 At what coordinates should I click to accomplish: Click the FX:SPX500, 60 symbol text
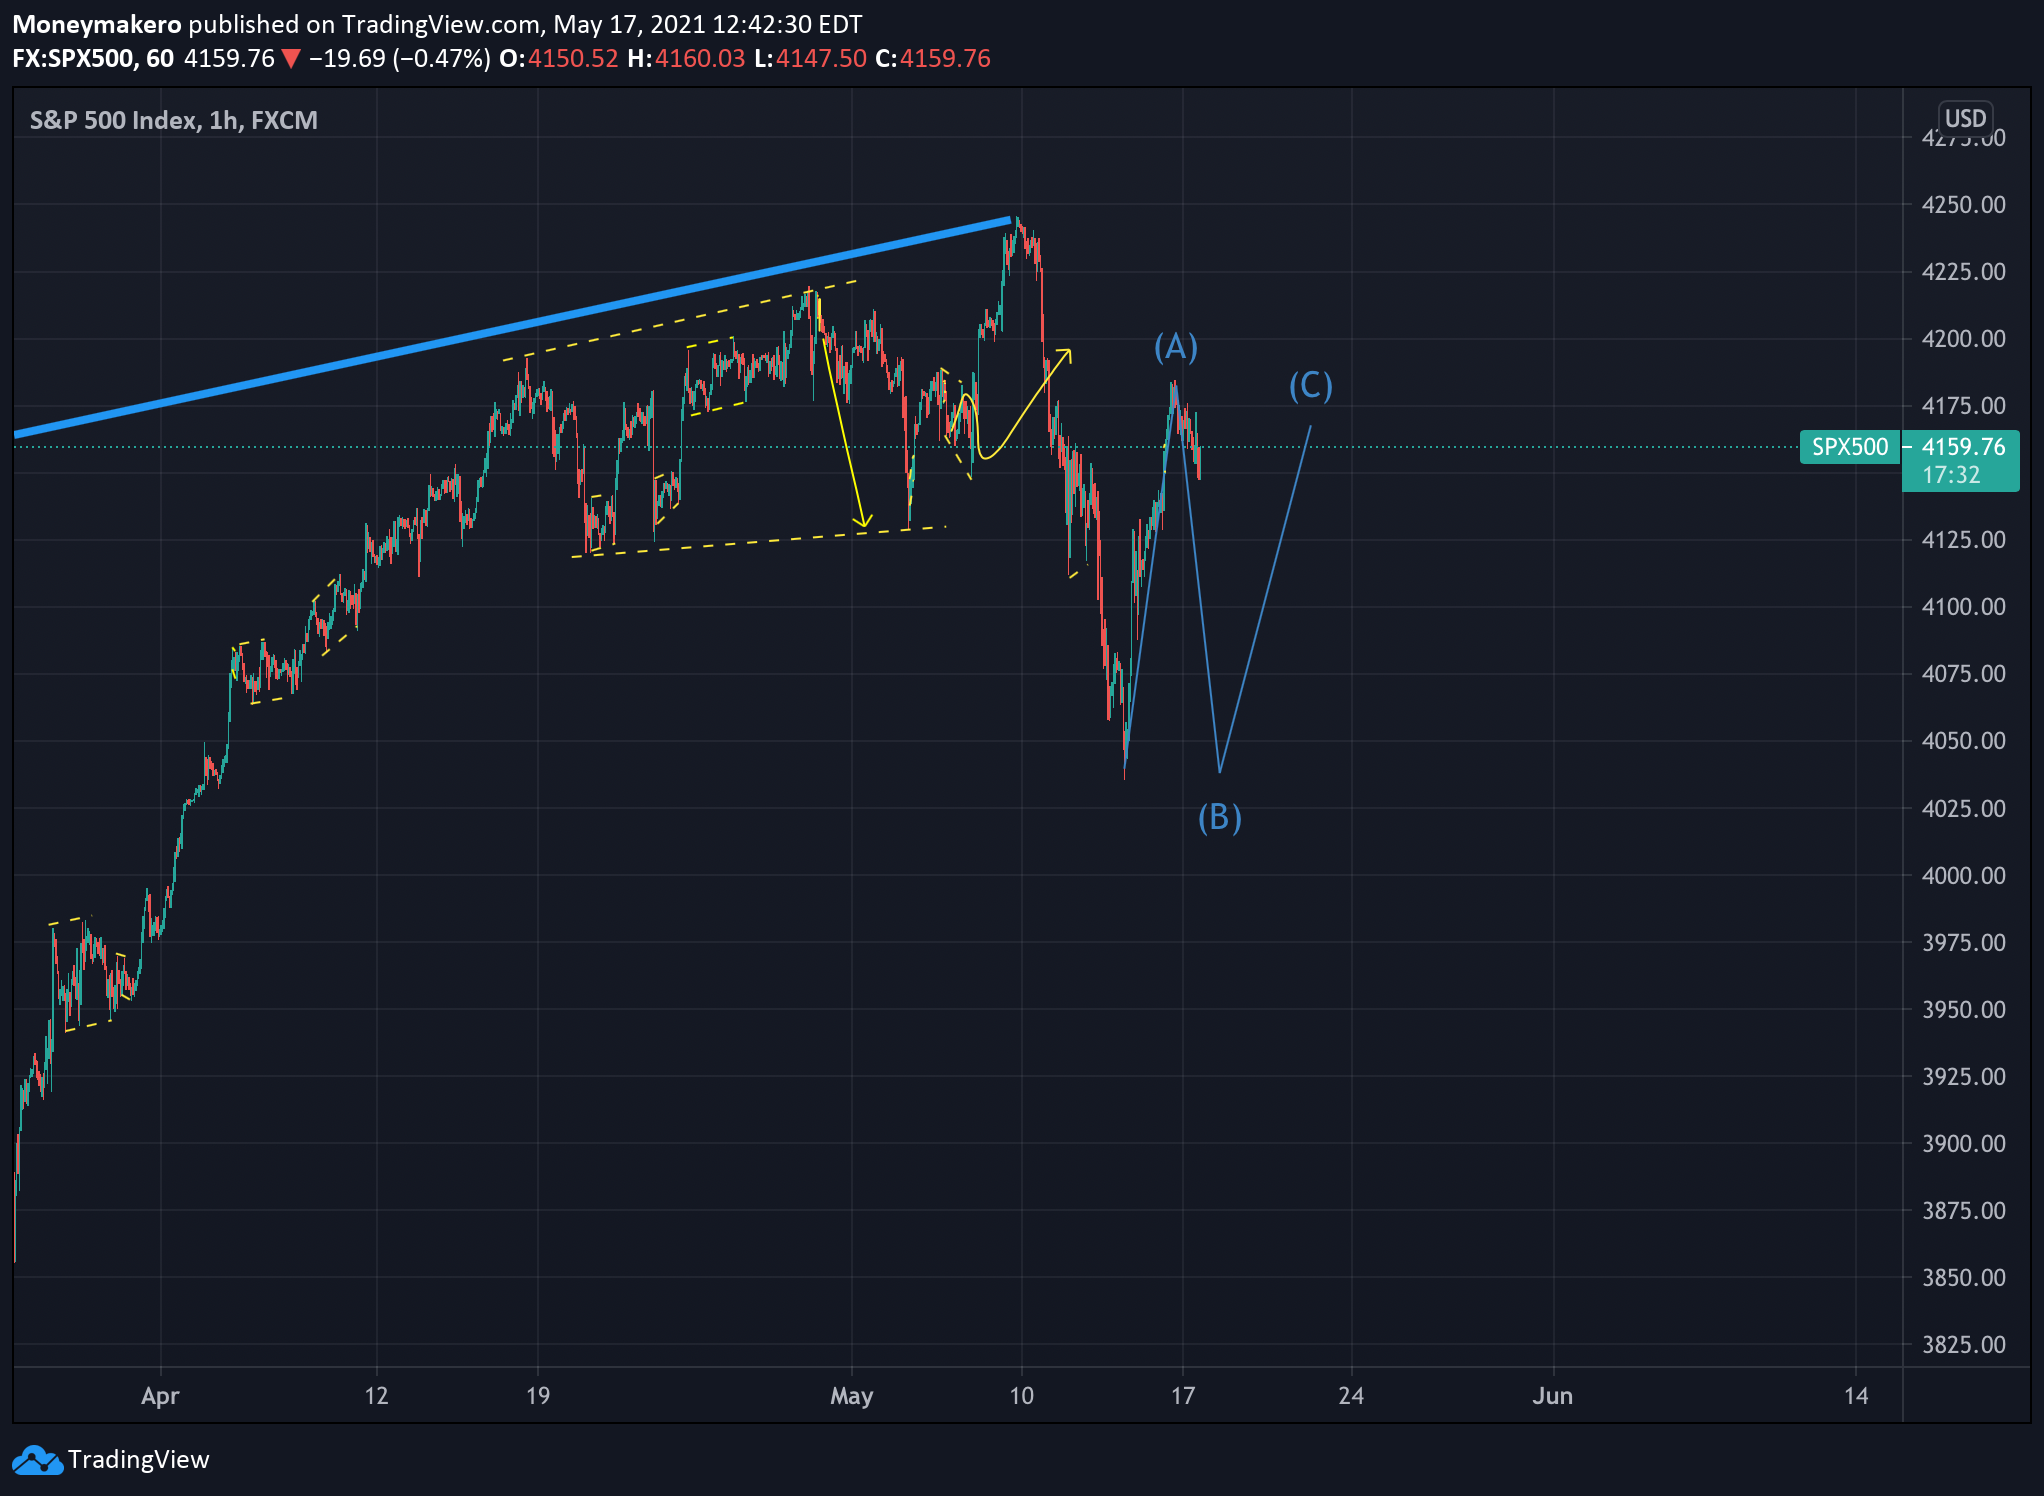93,58
